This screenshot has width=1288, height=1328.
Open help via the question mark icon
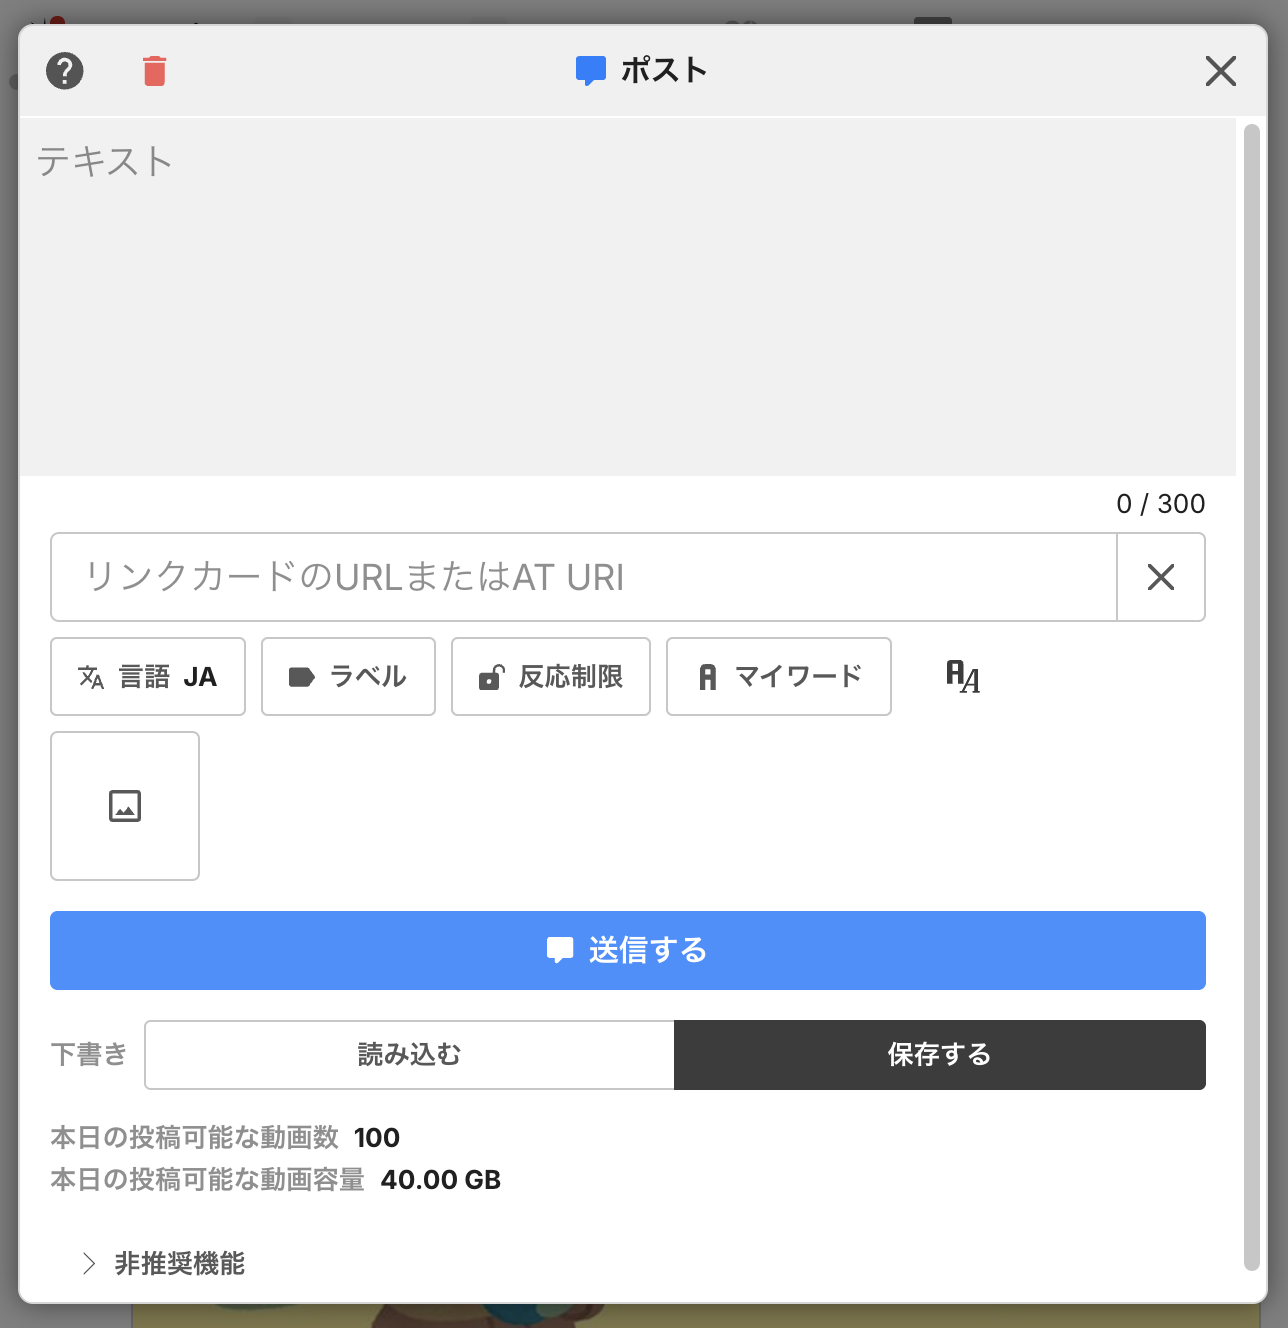pyautogui.click(x=65, y=71)
